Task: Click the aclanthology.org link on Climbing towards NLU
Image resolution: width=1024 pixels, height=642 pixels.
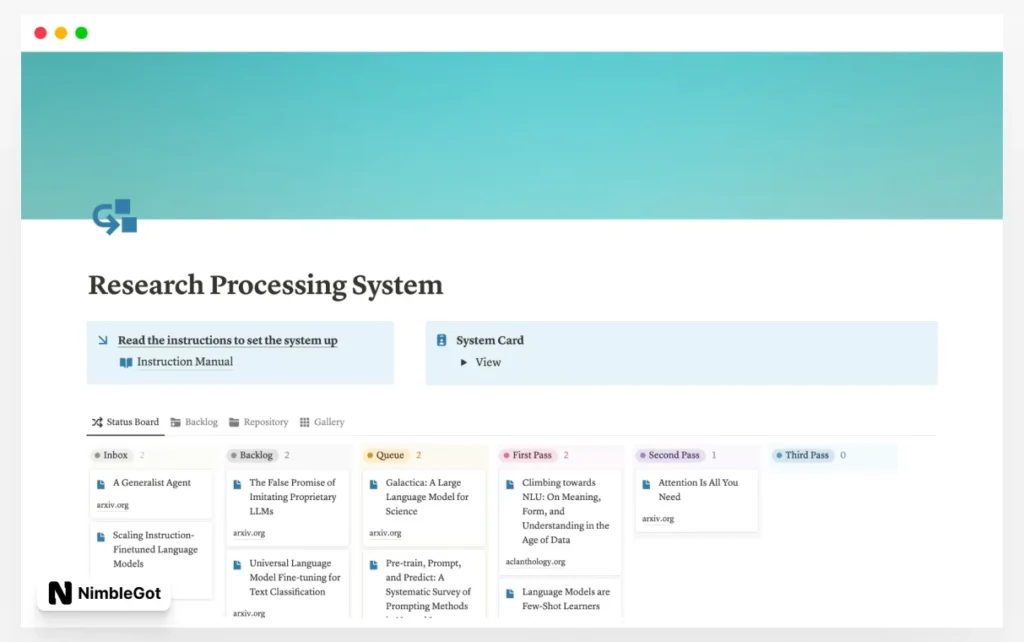Action: click(536, 562)
